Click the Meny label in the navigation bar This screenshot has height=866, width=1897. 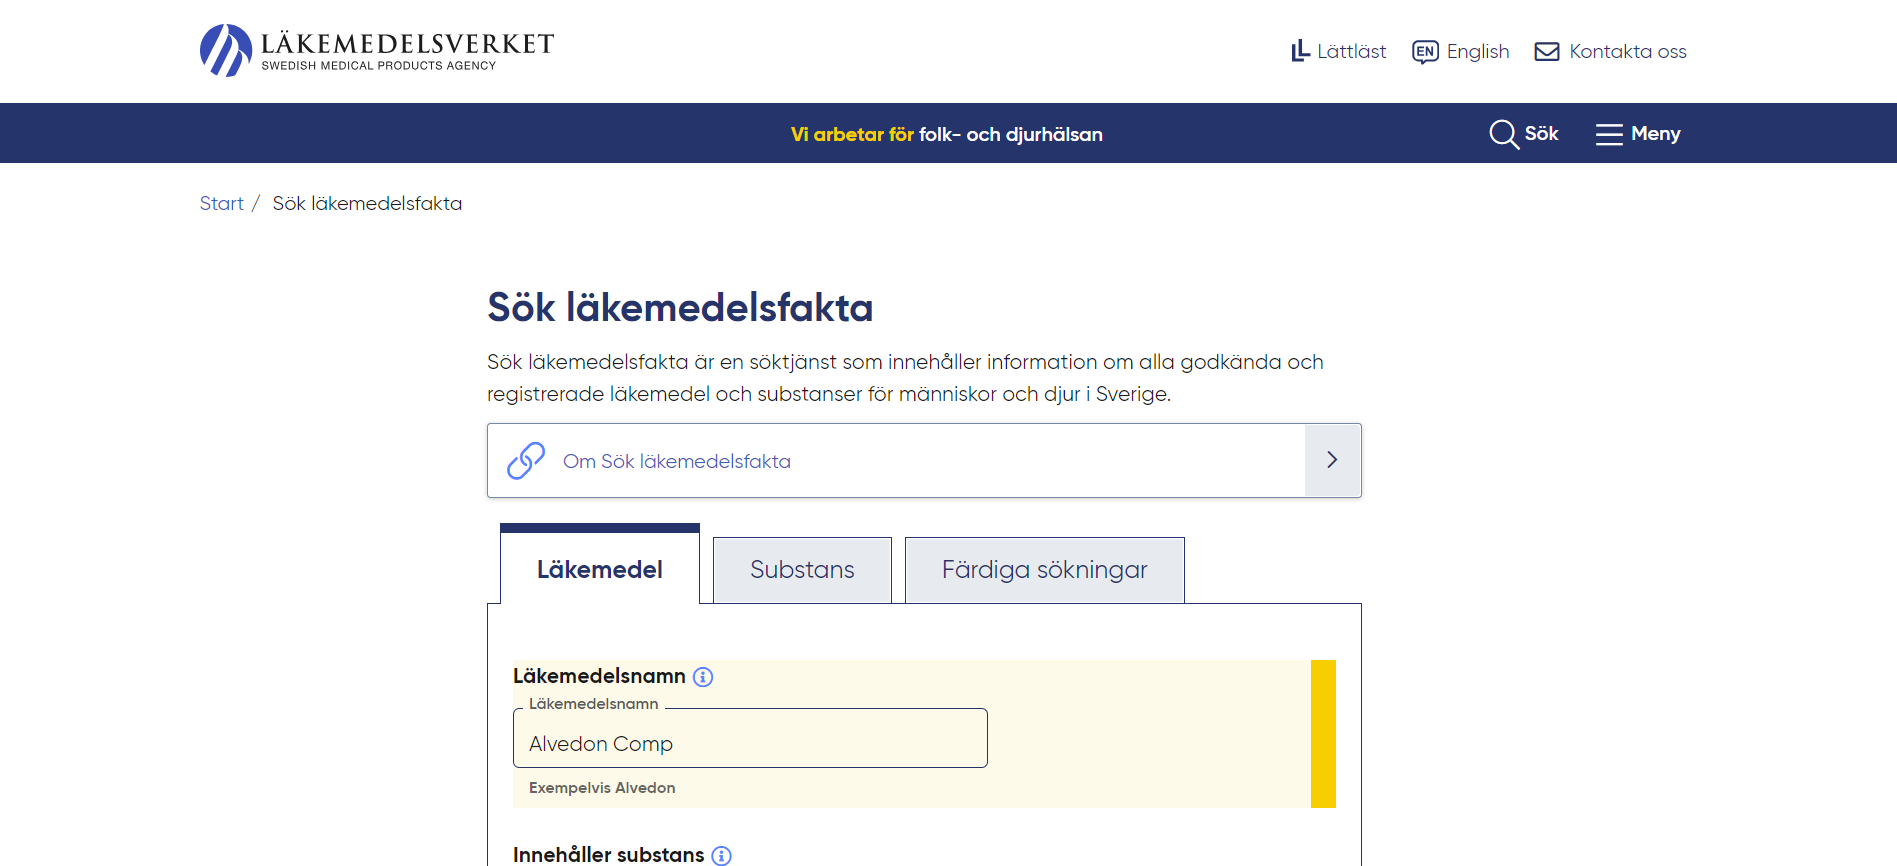tap(1655, 134)
